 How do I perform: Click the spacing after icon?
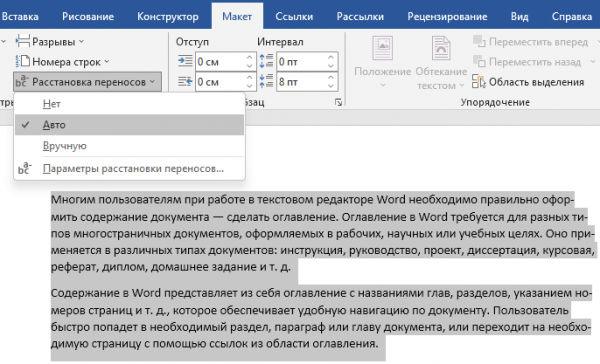point(266,82)
